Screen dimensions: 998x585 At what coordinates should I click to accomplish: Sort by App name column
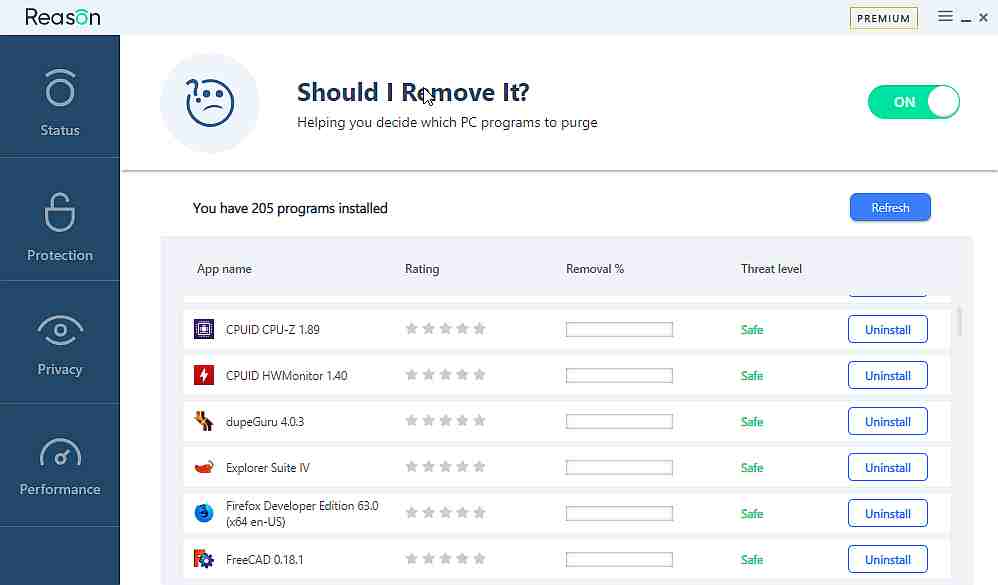224,269
